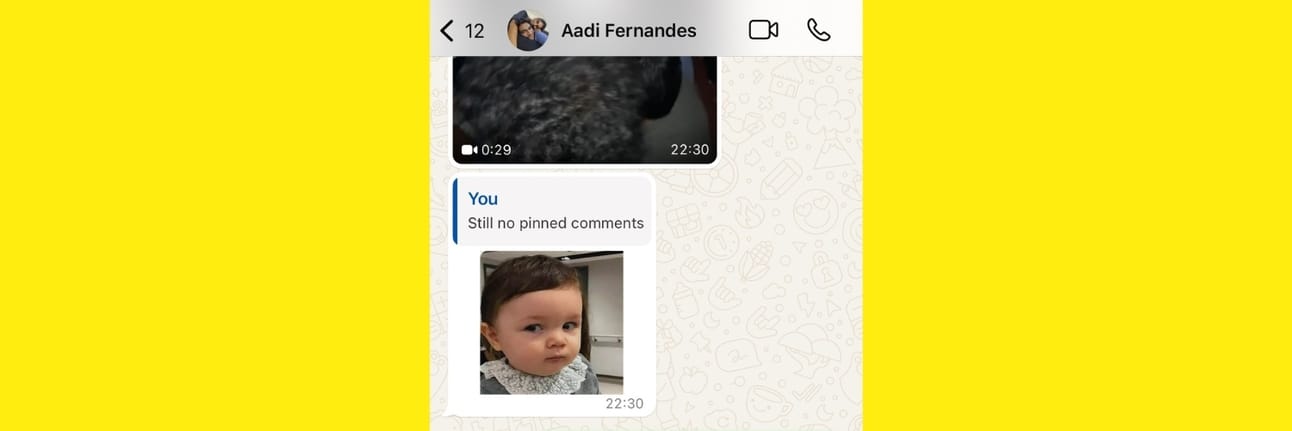Open the baby photo image
This screenshot has width=1292, height=431.
coord(552,322)
